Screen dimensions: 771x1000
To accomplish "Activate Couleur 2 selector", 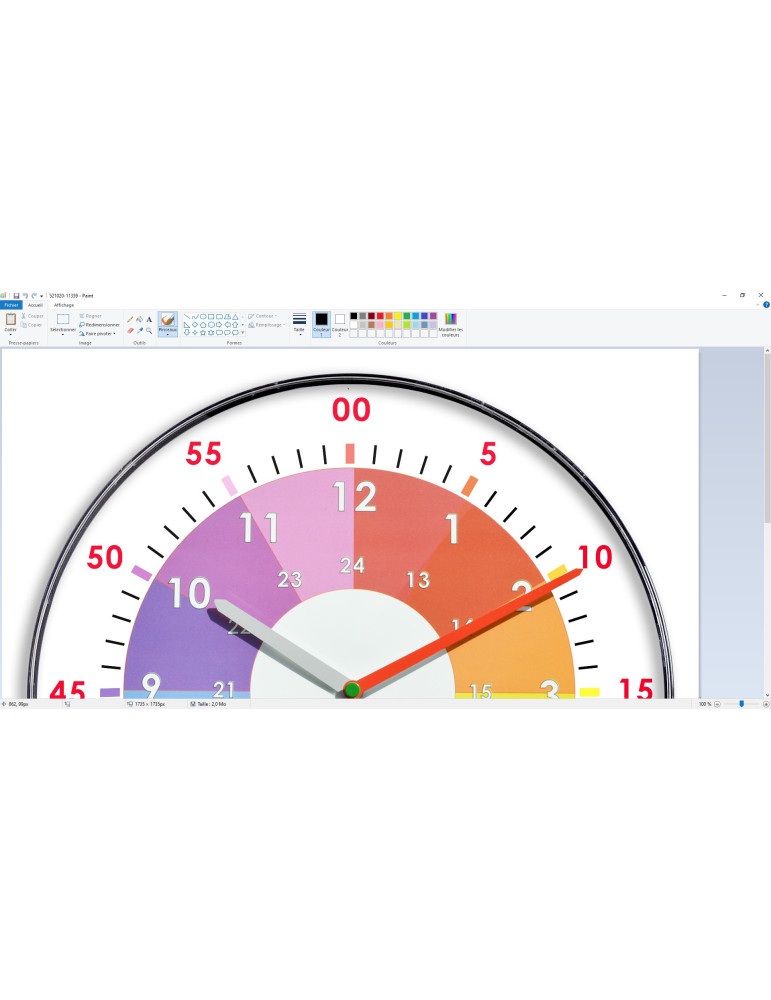I will tap(340, 322).
